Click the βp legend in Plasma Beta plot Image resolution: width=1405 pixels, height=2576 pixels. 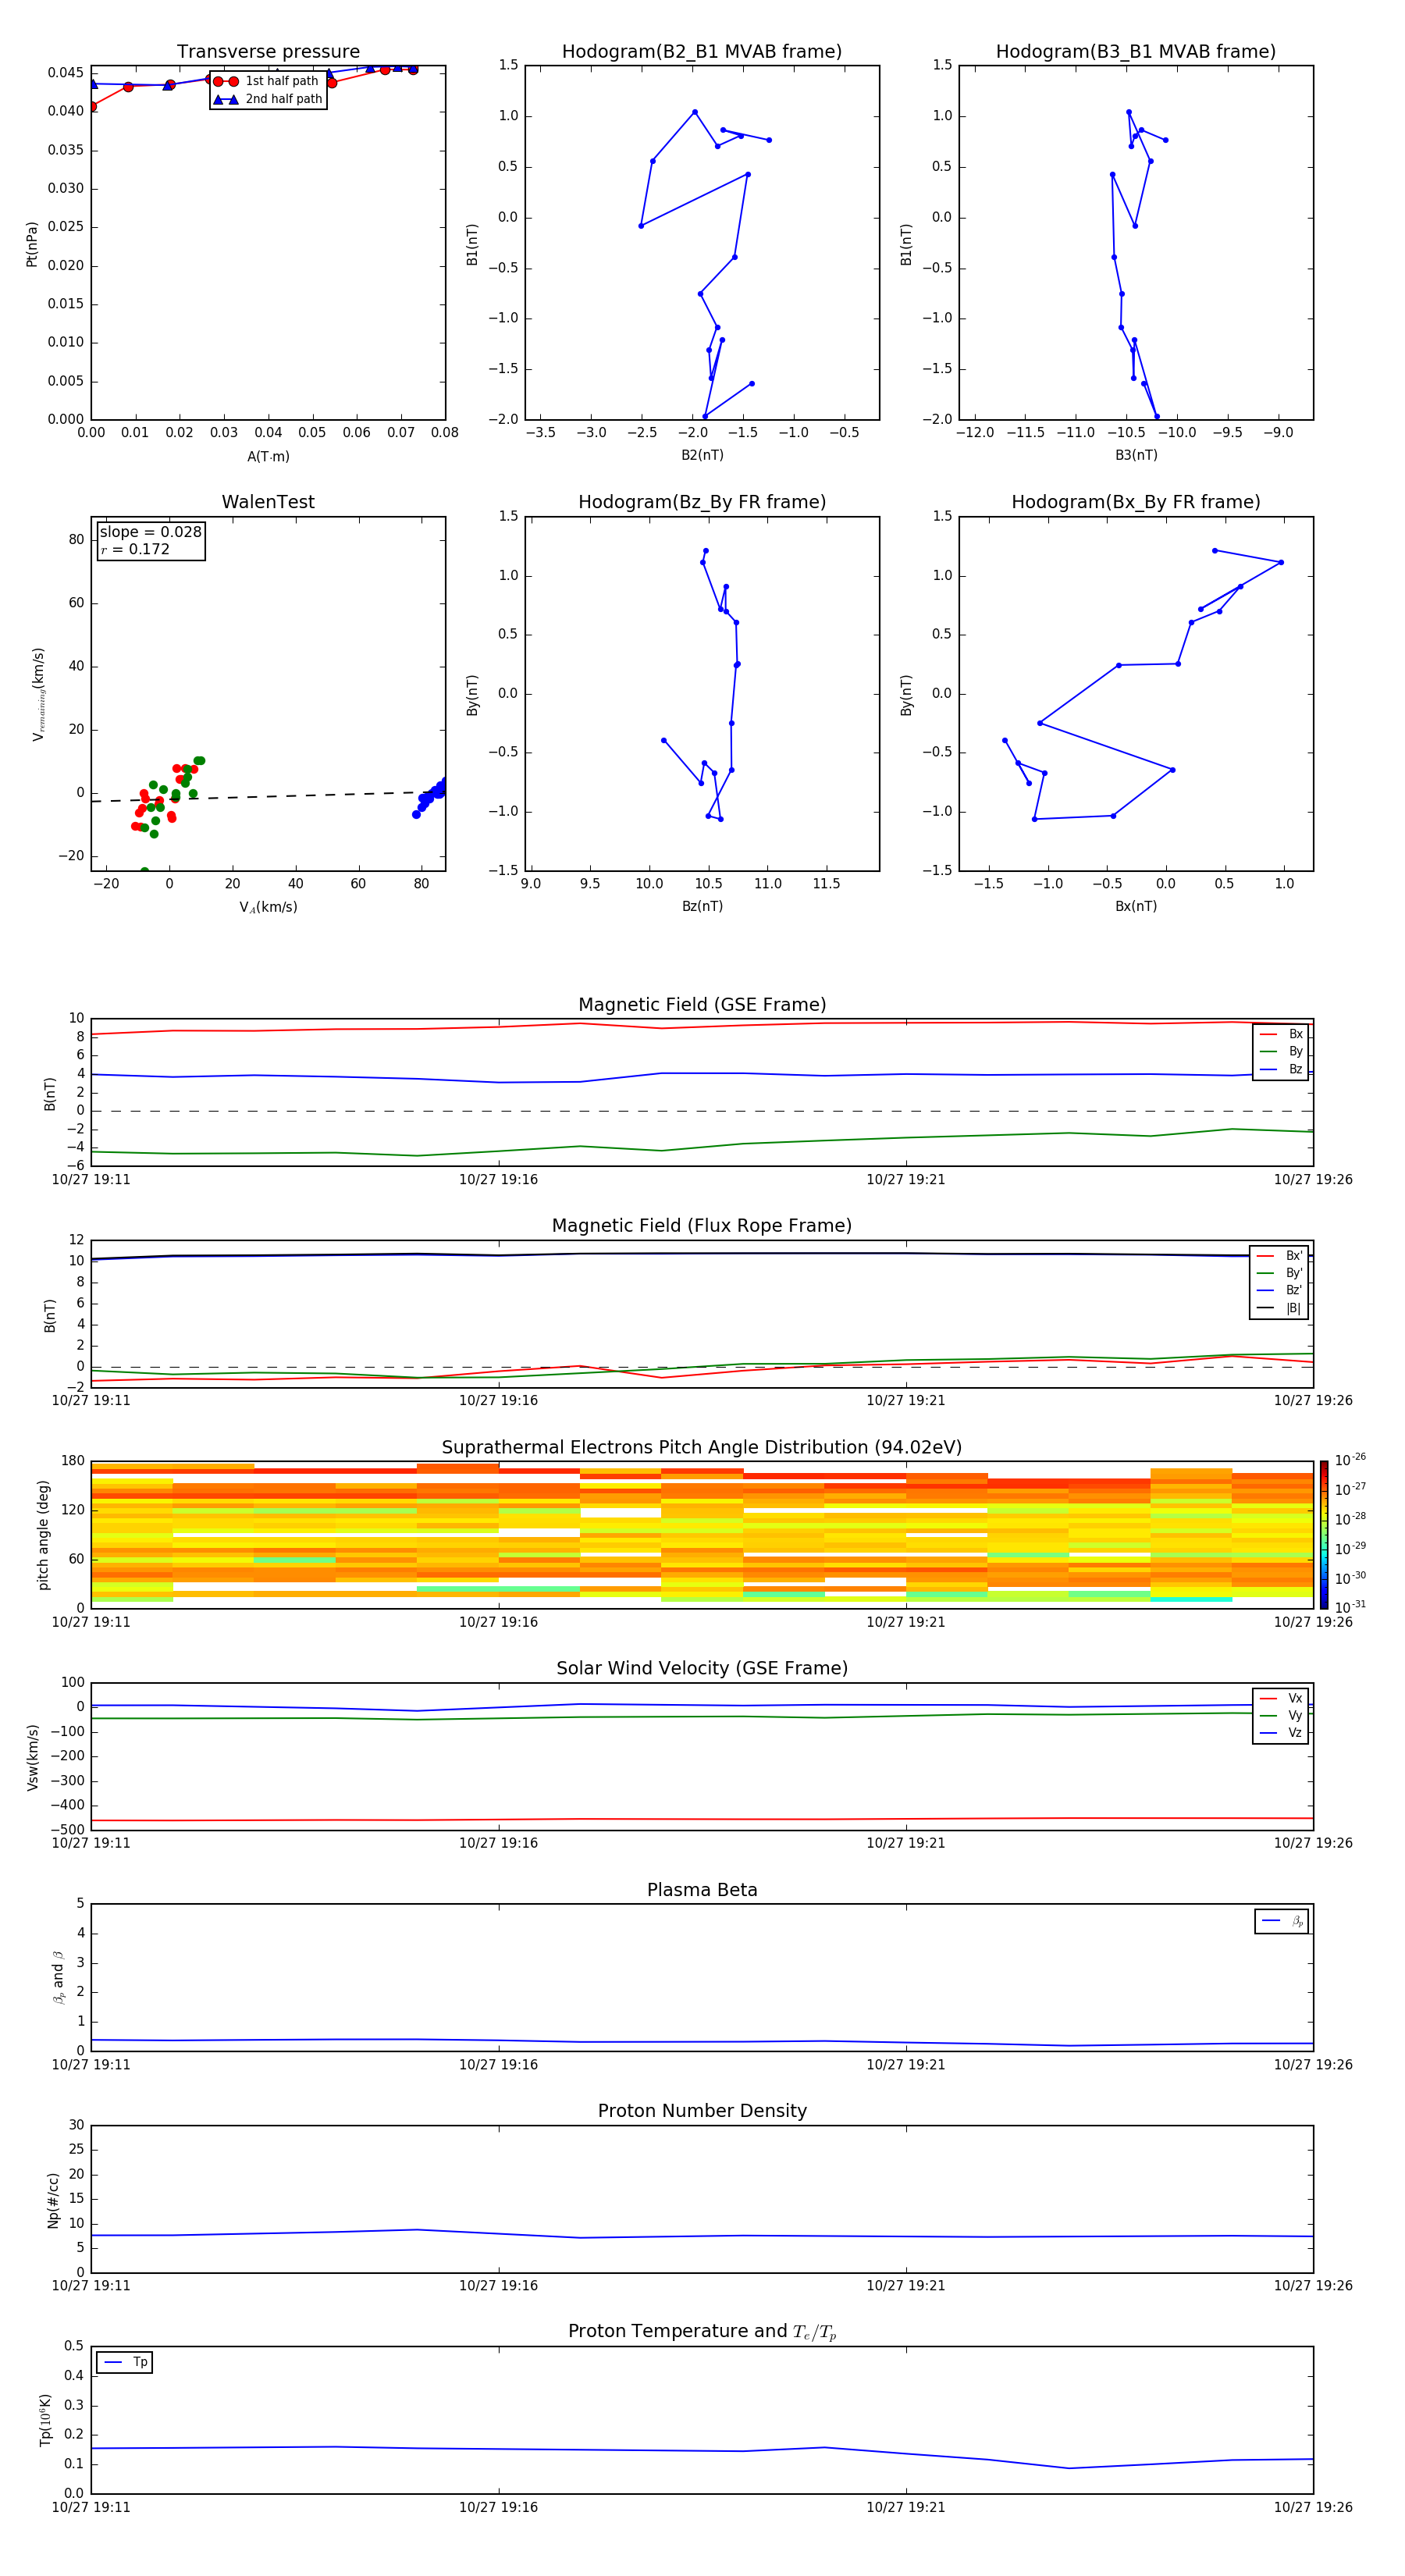(x=1282, y=1921)
